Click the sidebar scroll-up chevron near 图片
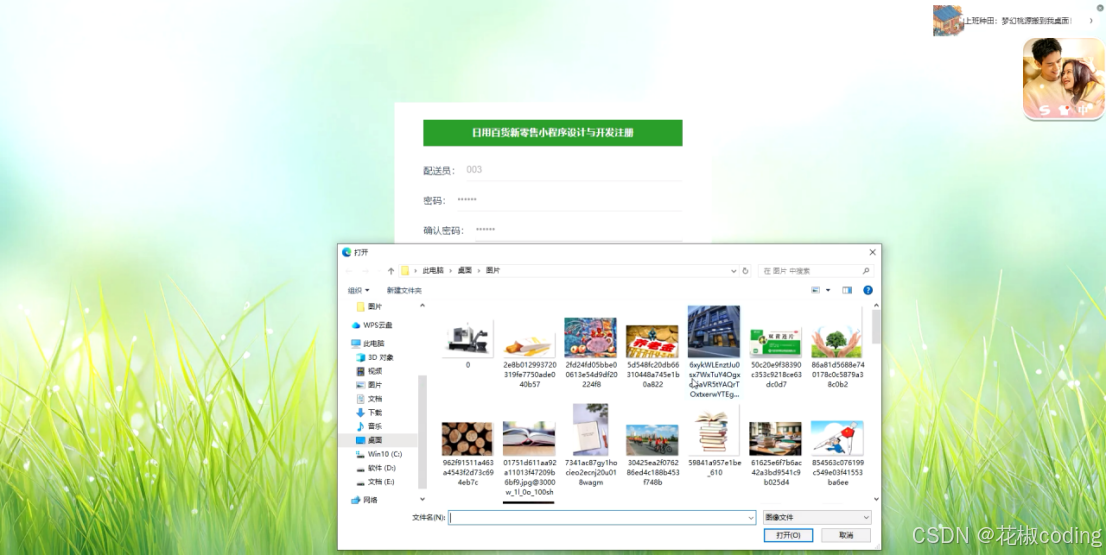 click(423, 306)
